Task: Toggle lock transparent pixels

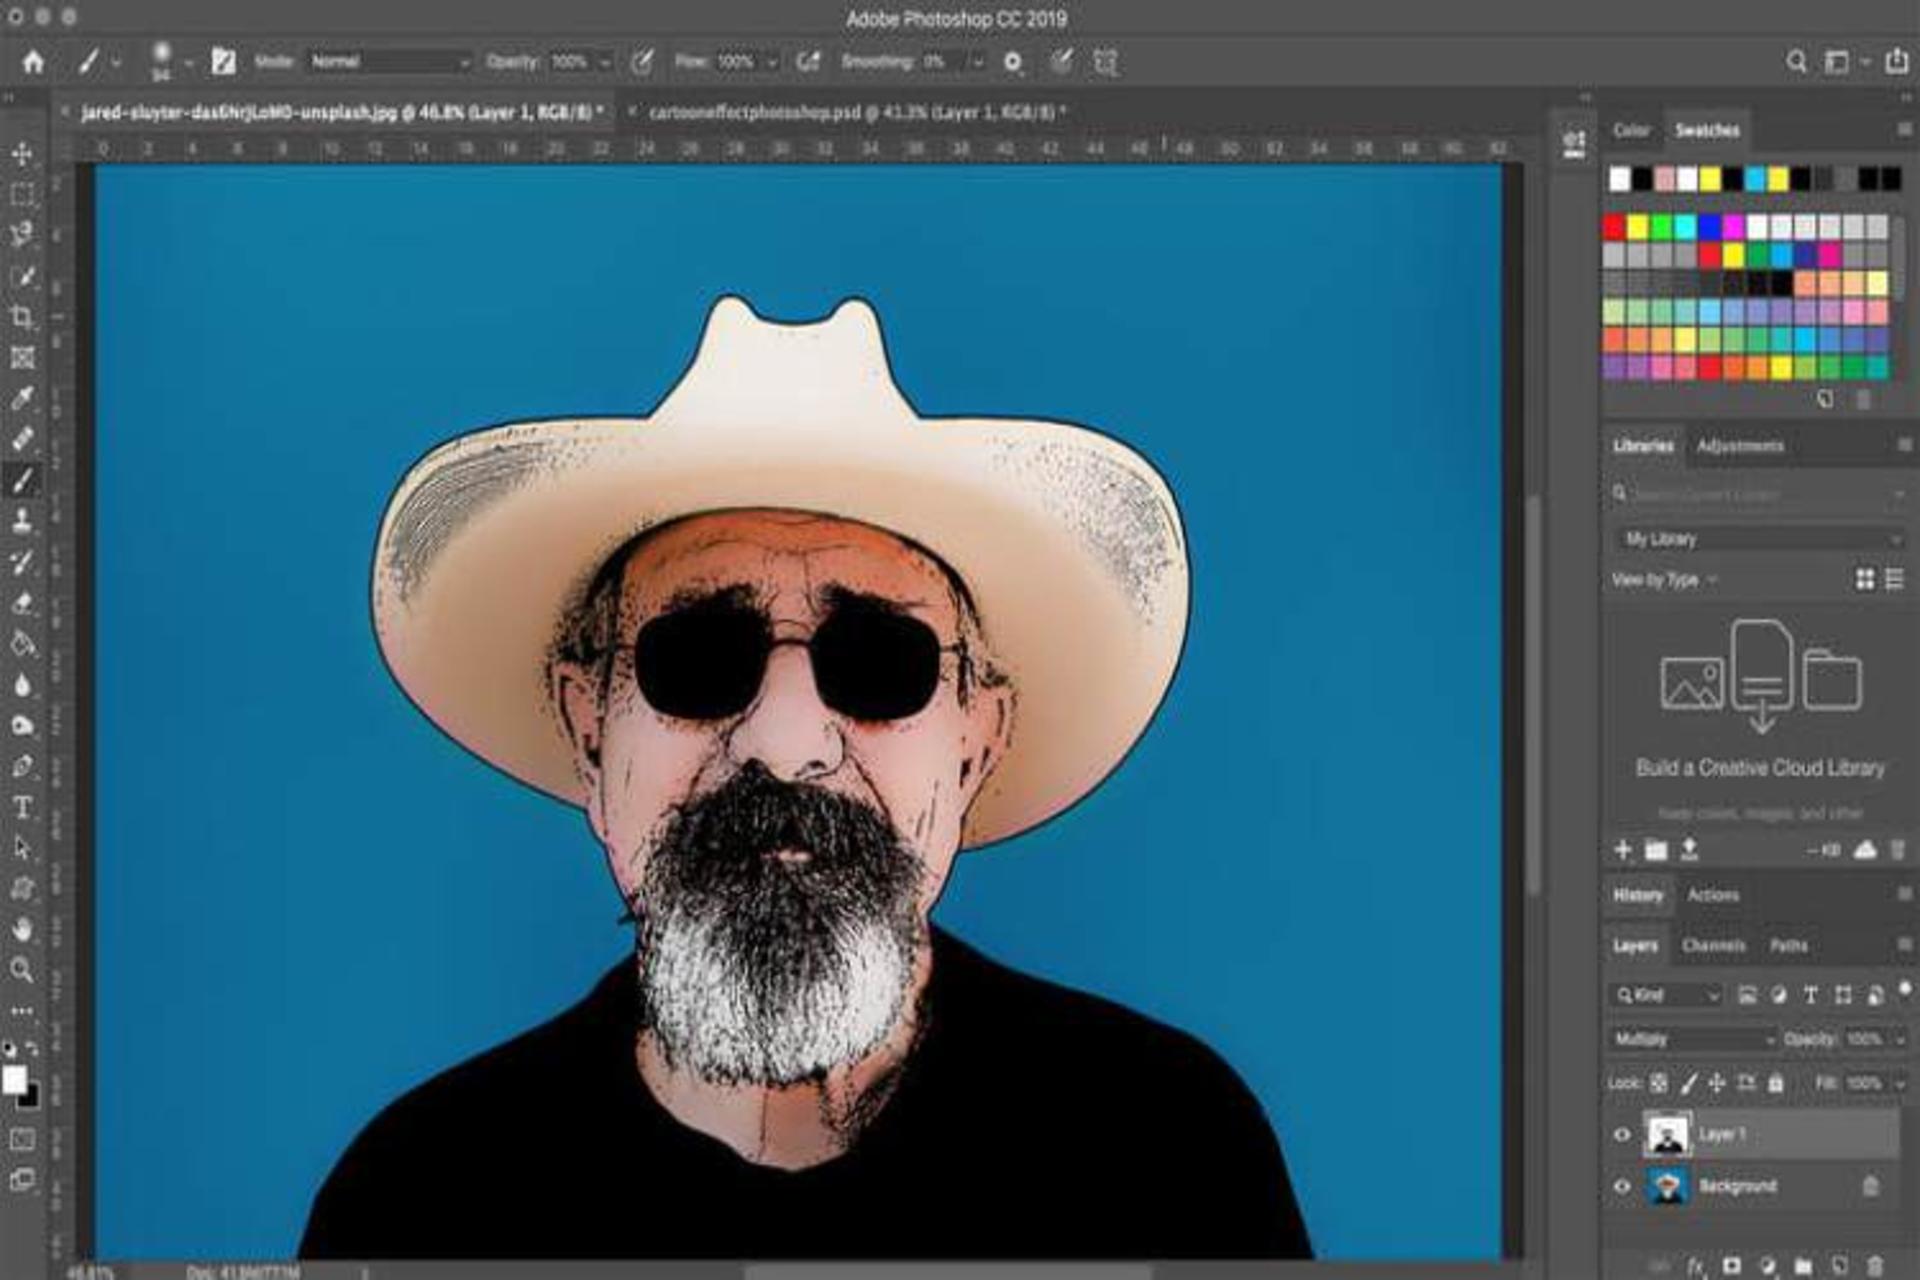Action: 1659,1083
